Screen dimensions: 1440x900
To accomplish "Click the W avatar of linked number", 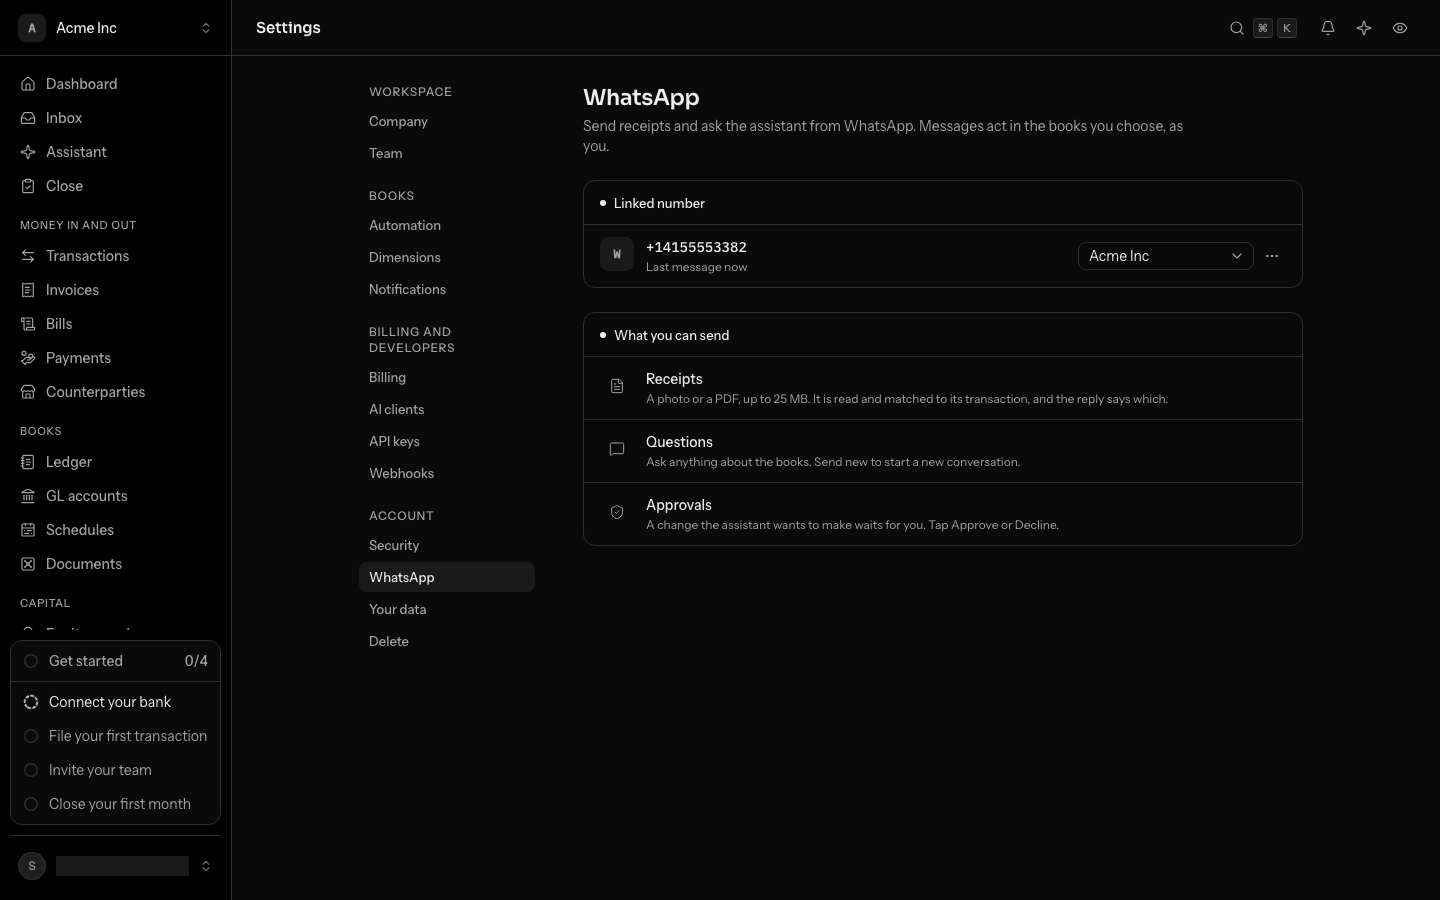I will [617, 254].
